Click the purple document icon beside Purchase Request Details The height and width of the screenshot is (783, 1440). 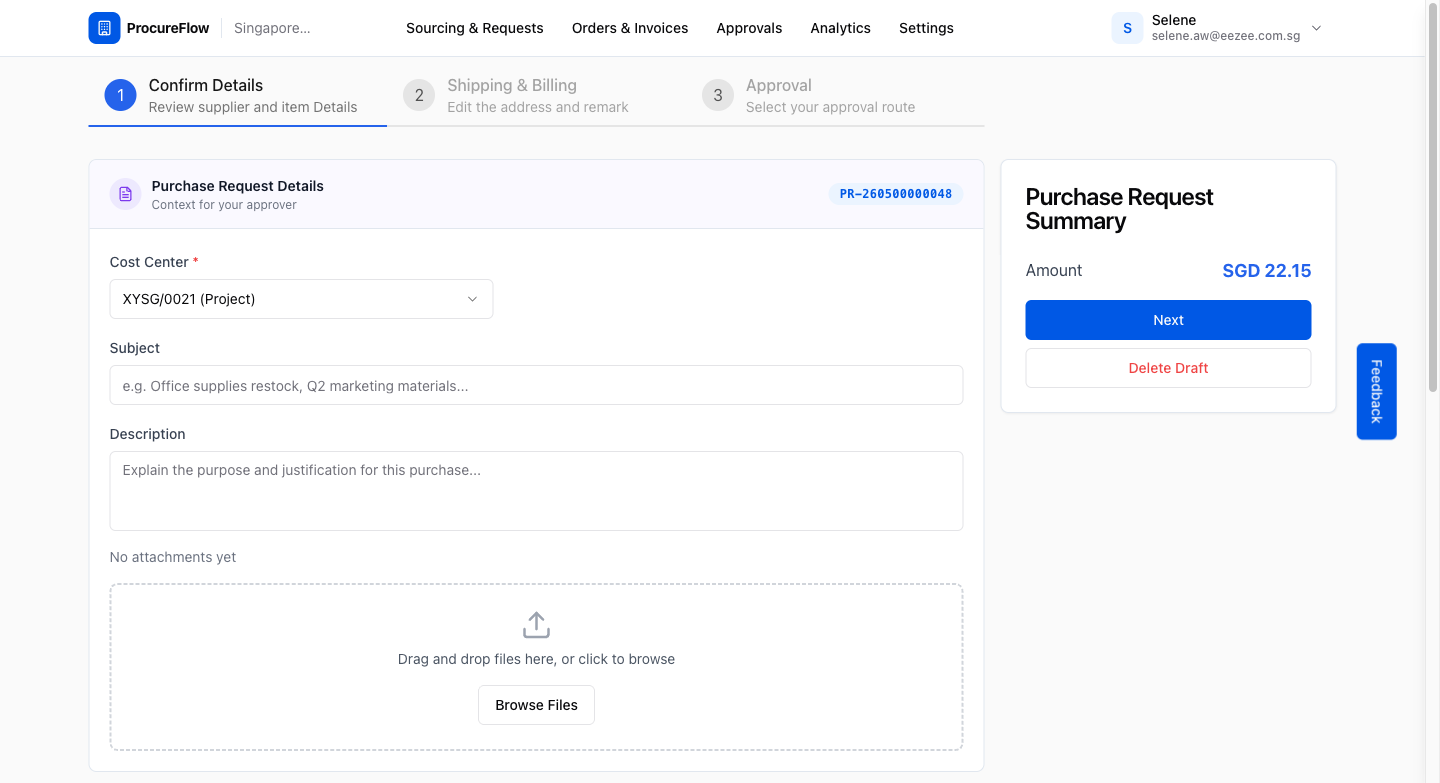pos(125,194)
